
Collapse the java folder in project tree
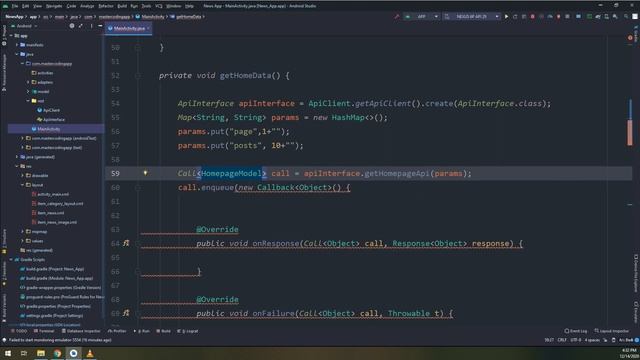click(x=17, y=54)
